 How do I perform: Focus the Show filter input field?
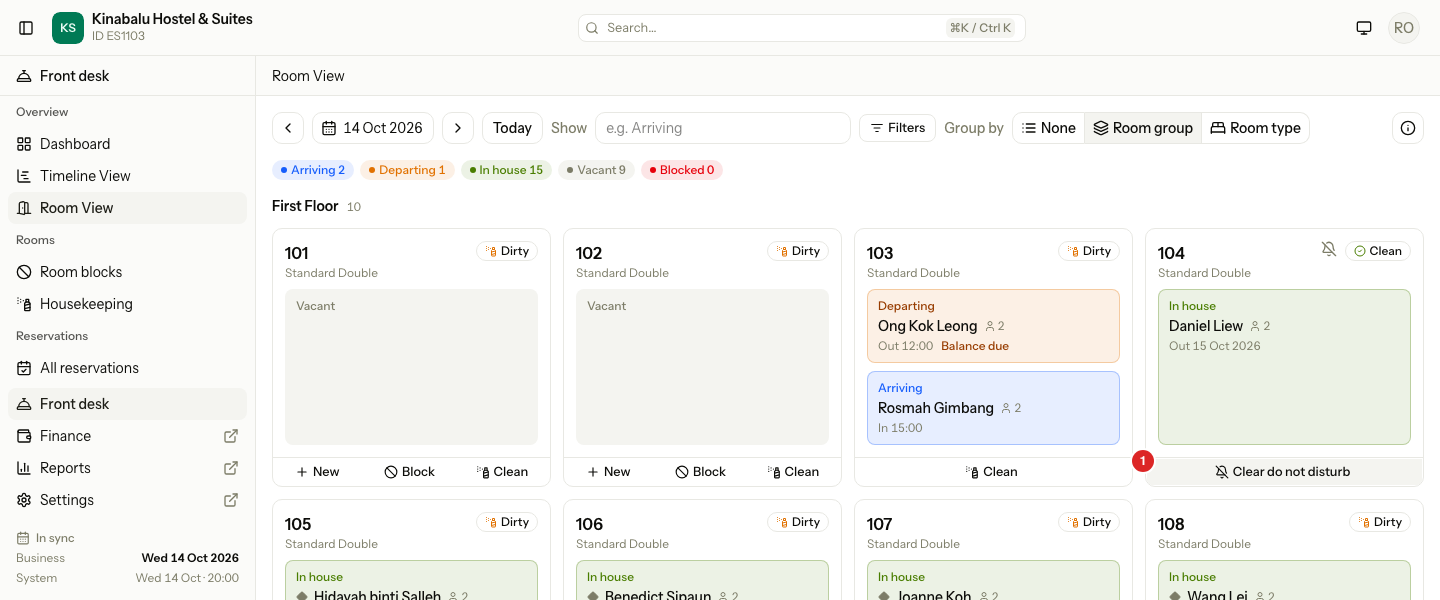tap(722, 128)
